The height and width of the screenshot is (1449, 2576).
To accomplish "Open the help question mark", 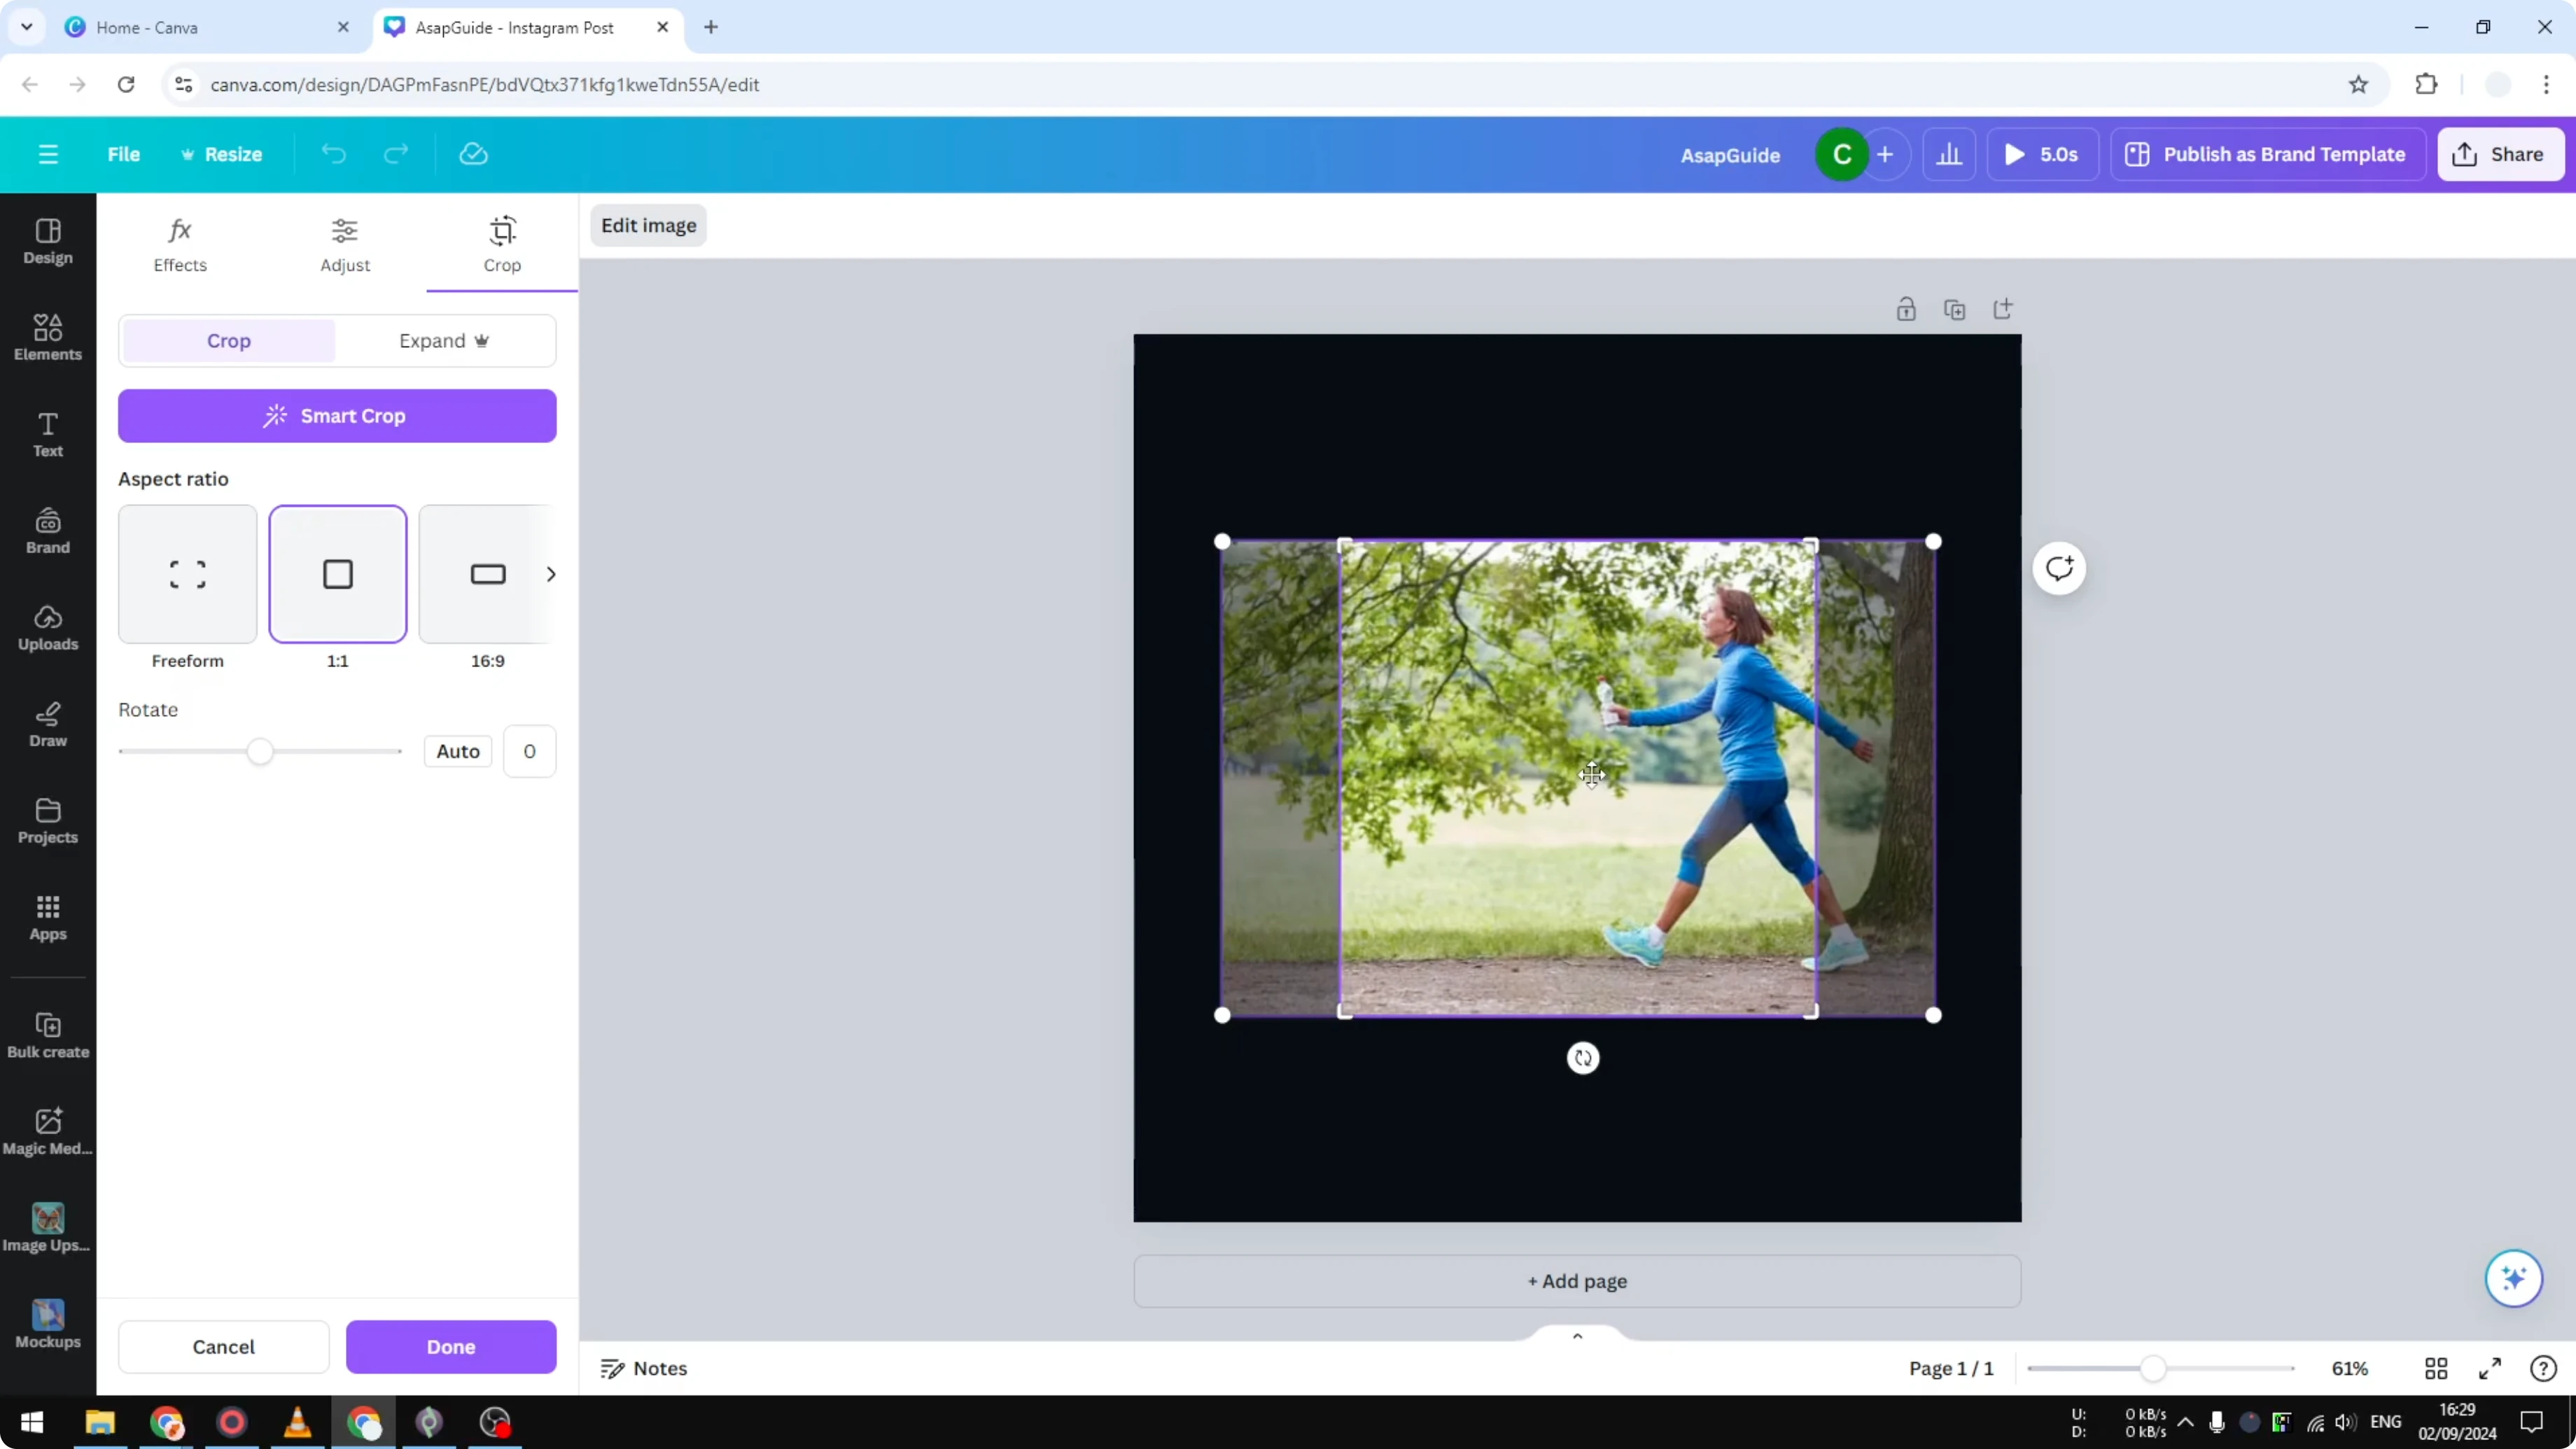I will point(2543,1368).
